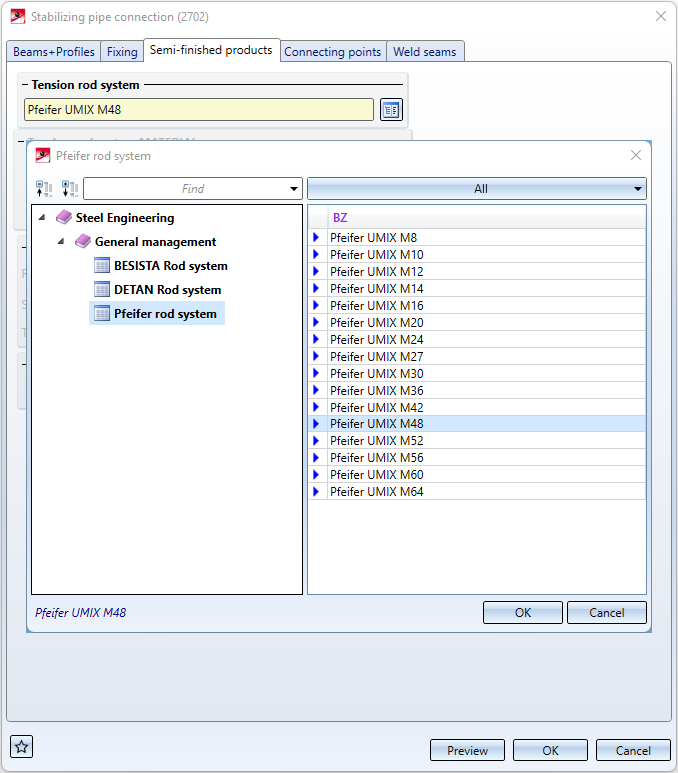The height and width of the screenshot is (773, 678).
Task: Click the row arrow of Pfeifer UMIX M30
Action: tap(317, 373)
